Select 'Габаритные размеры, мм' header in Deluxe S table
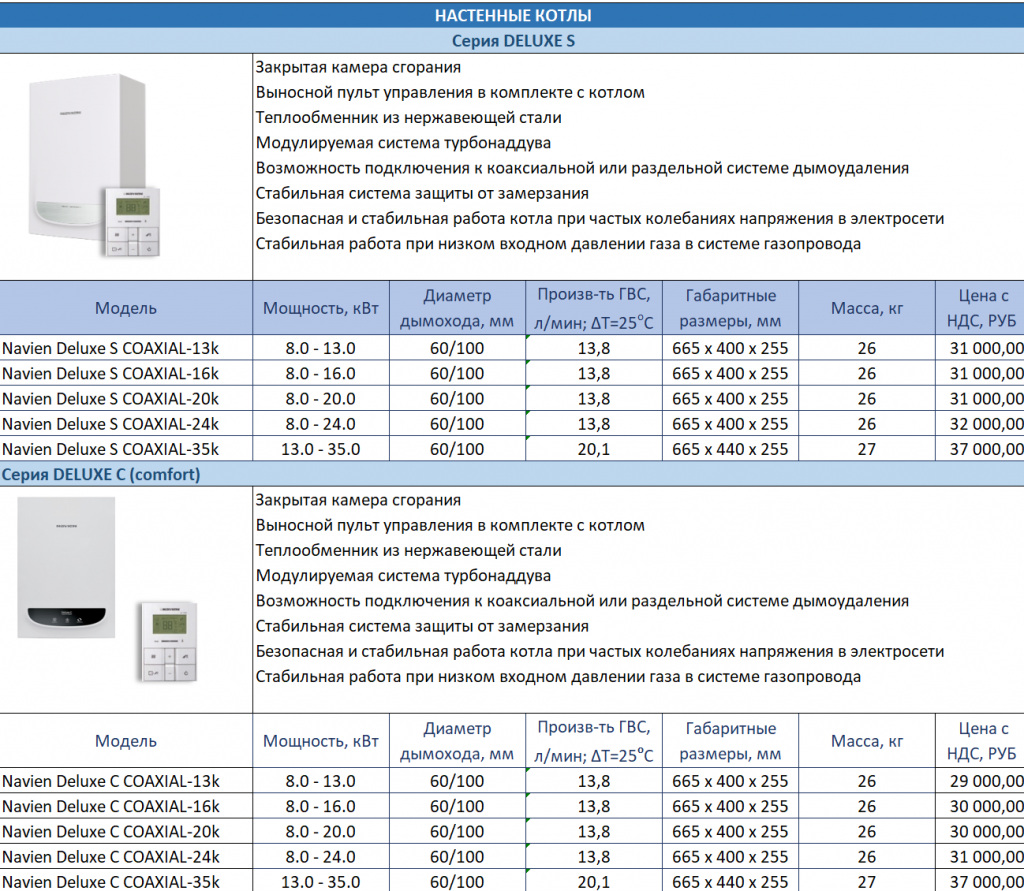 tap(730, 308)
